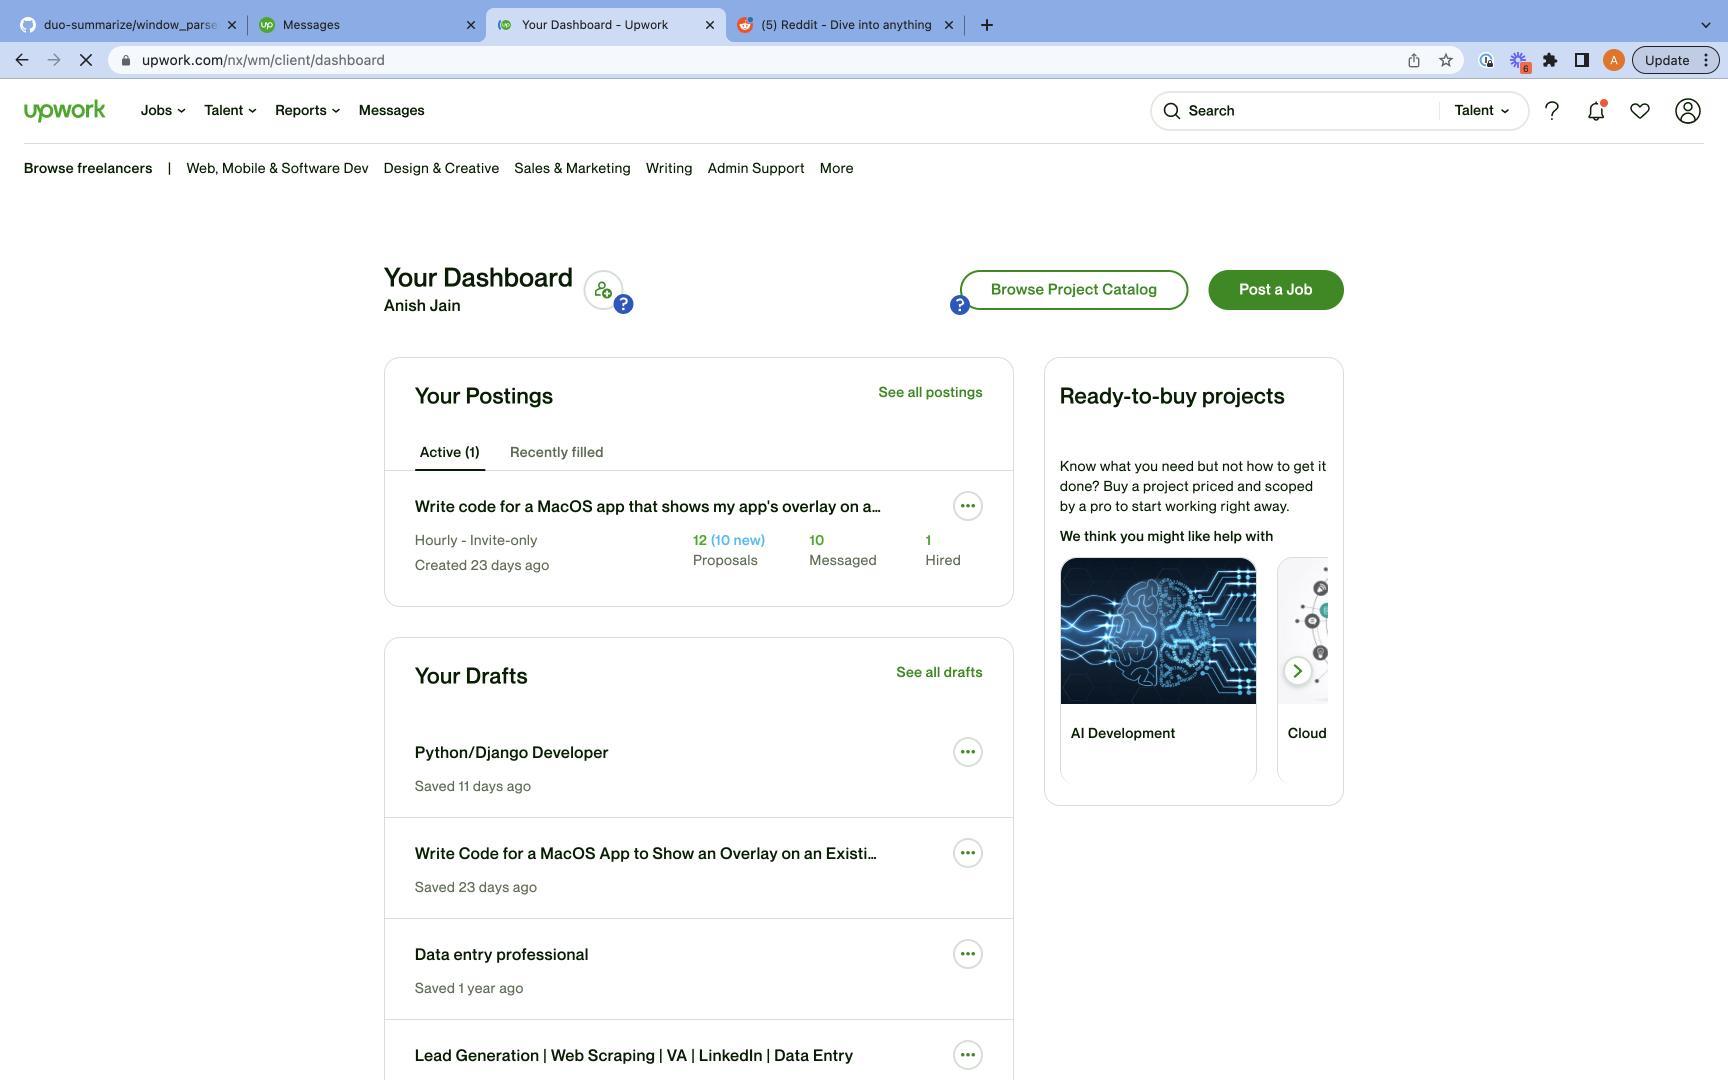Click the Chrome Update button
Screen dimensions: 1728x1080
pyautogui.click(x=1675, y=60)
